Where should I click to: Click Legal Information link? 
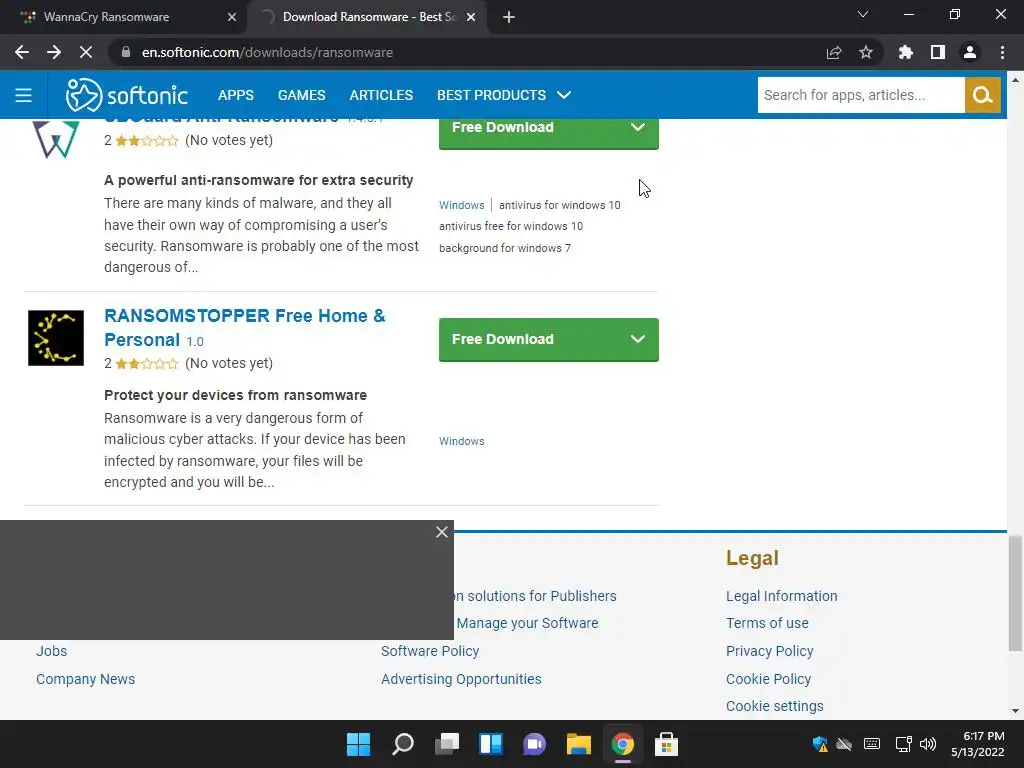[x=782, y=596]
